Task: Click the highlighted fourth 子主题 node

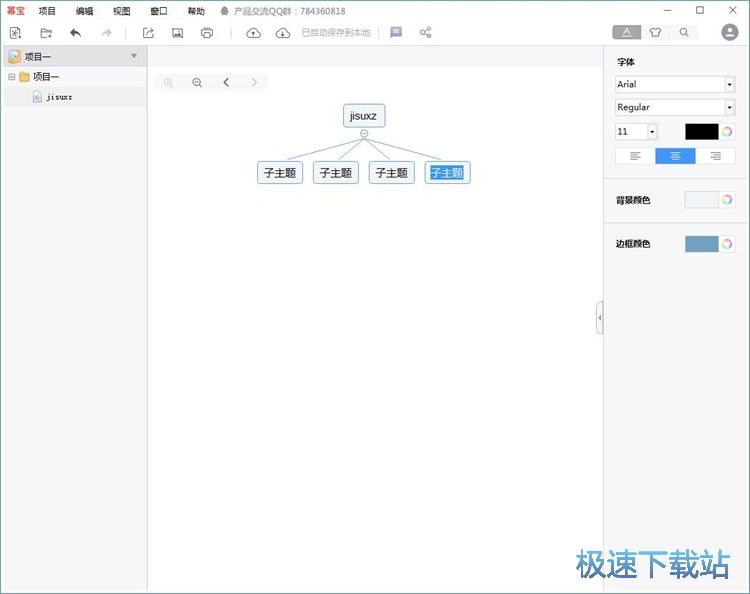Action: coord(447,173)
